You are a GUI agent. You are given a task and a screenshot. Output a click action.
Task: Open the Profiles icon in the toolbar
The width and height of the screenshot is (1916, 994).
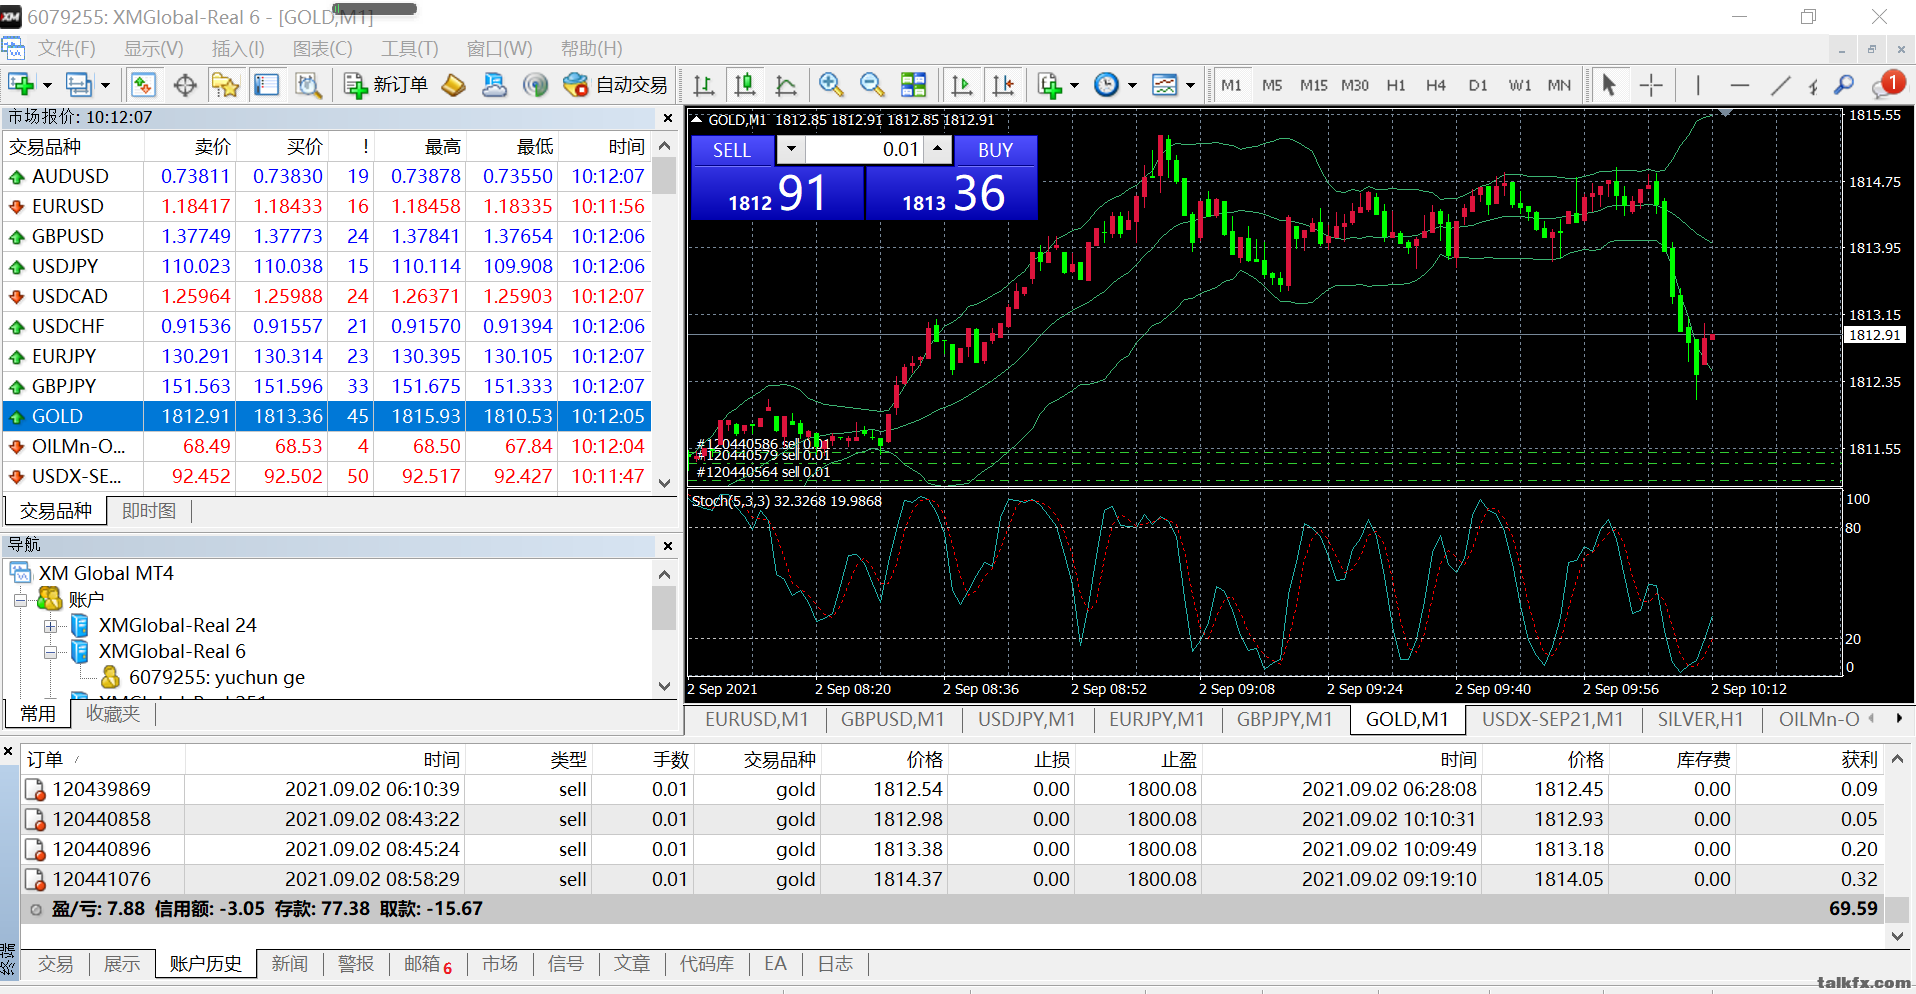click(x=78, y=85)
